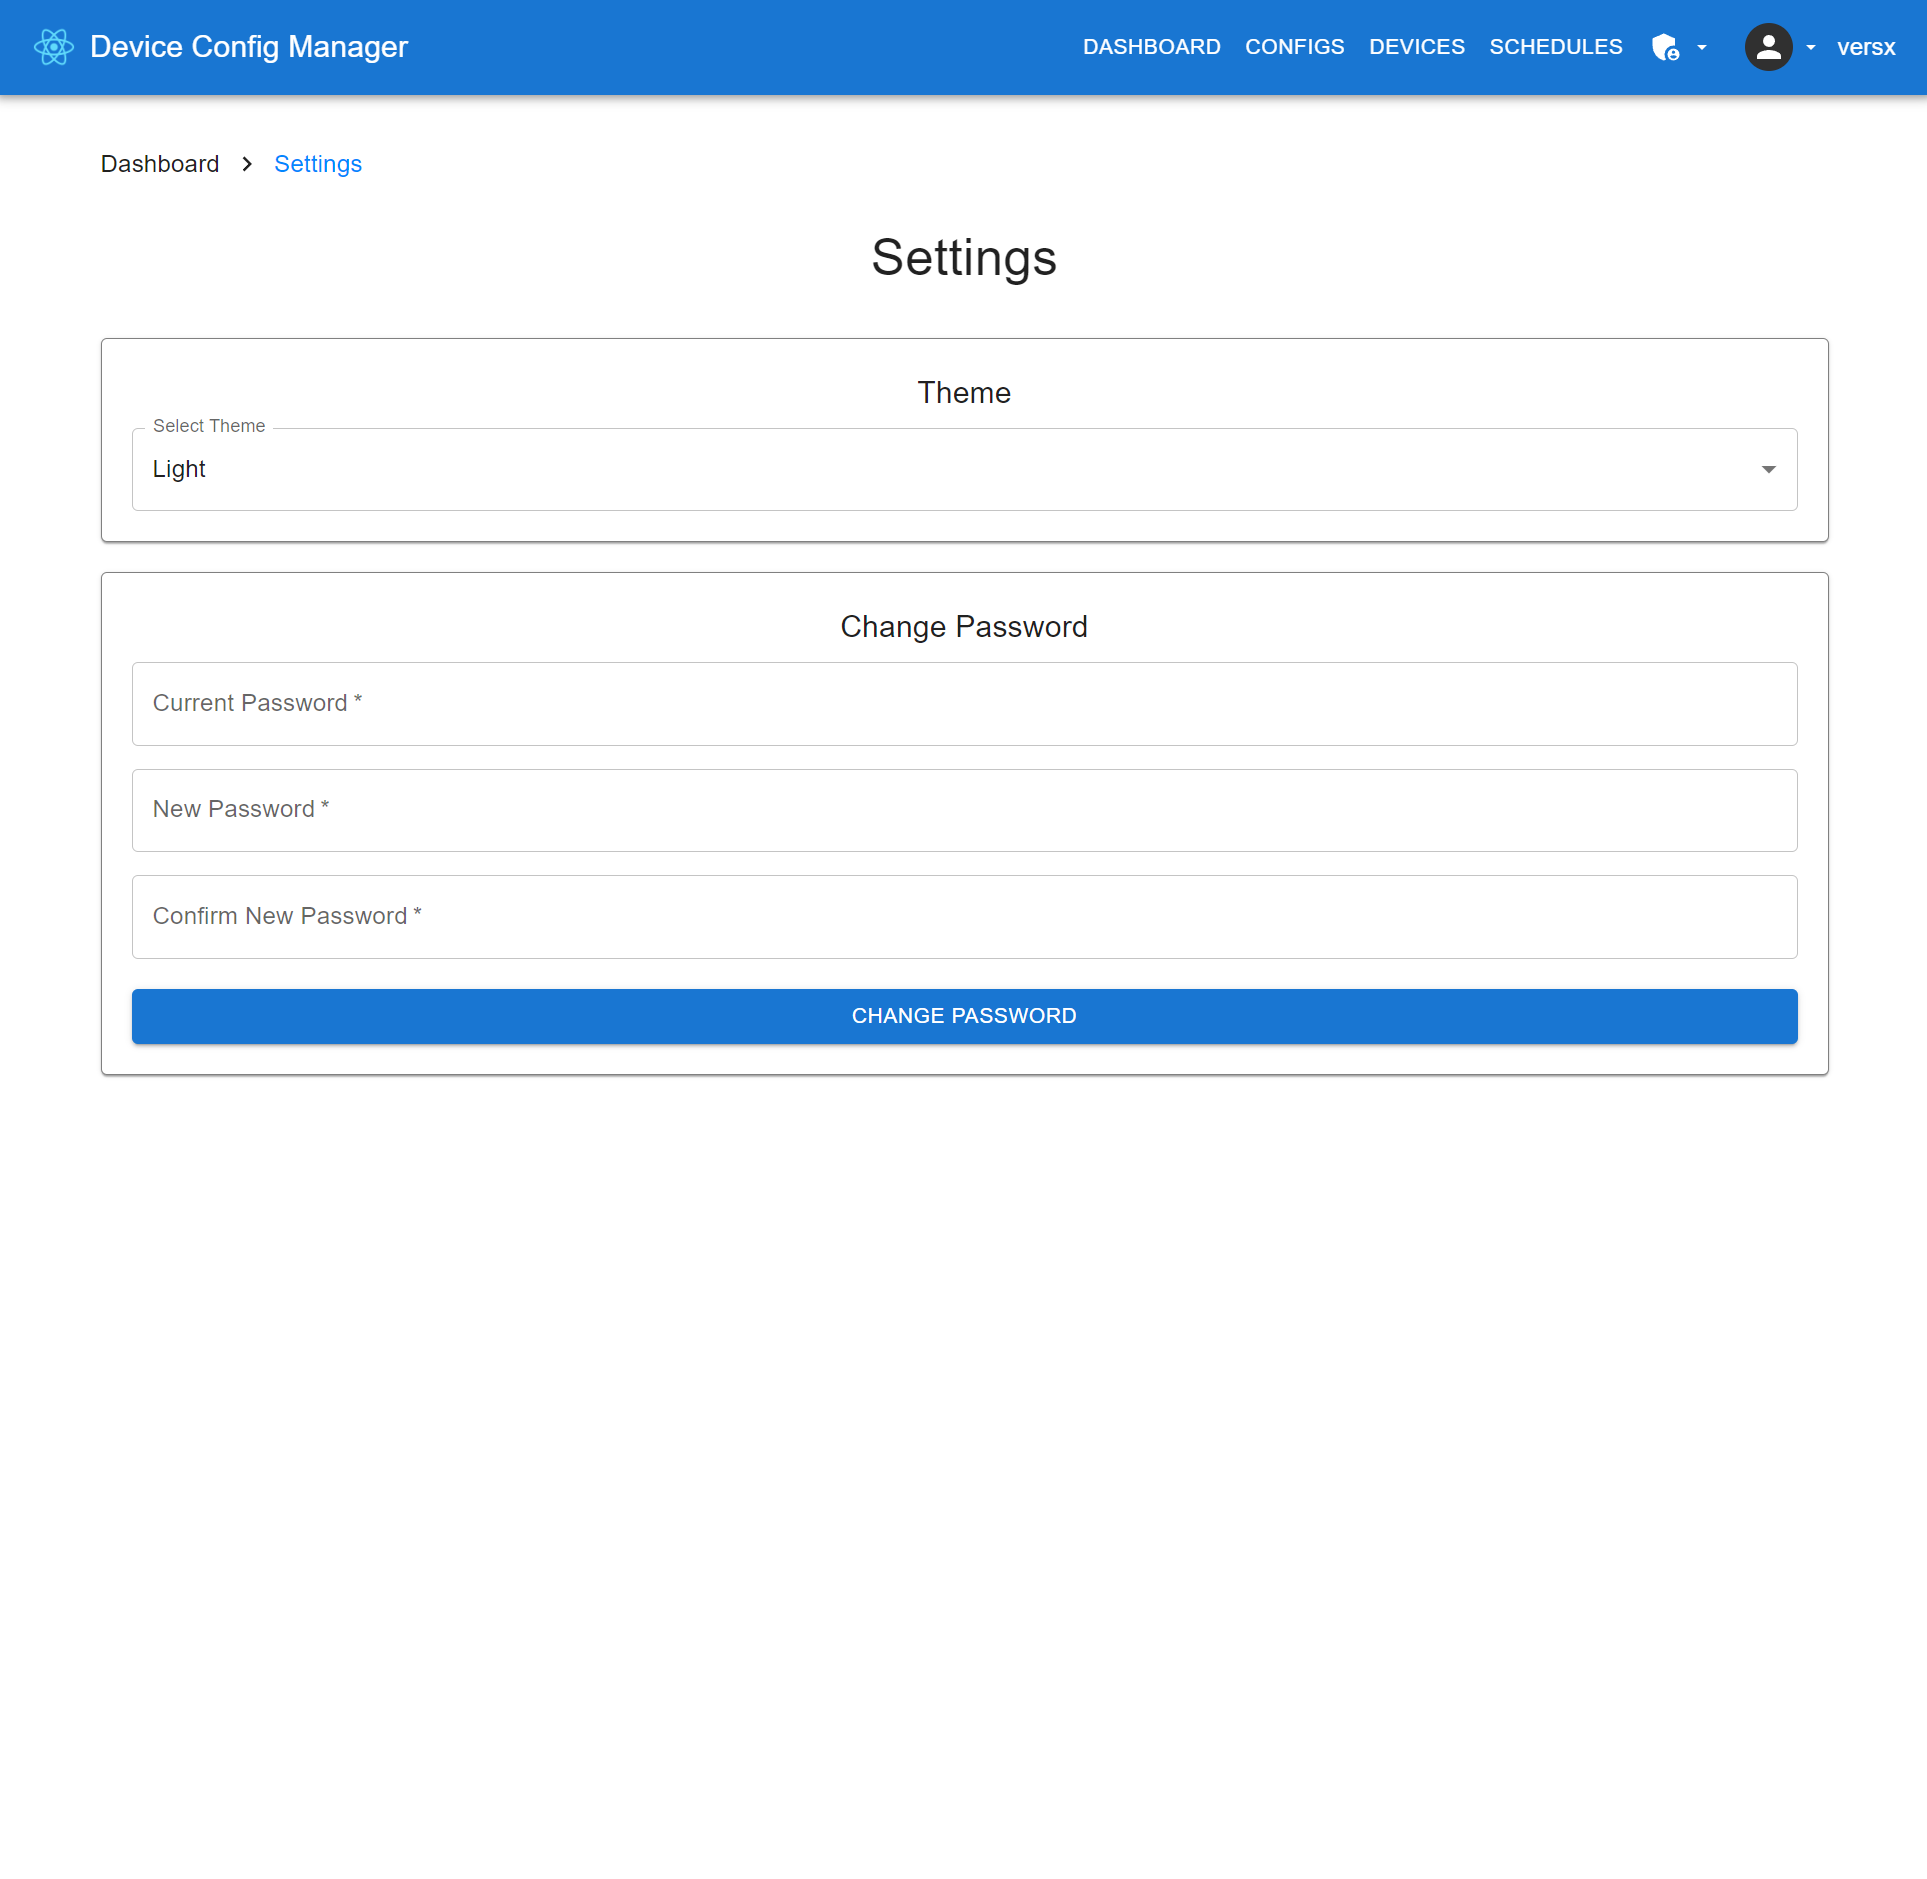Screen dimensions: 1927x1879
Task: Focus the Confirm New Password field
Action: pos(964,916)
